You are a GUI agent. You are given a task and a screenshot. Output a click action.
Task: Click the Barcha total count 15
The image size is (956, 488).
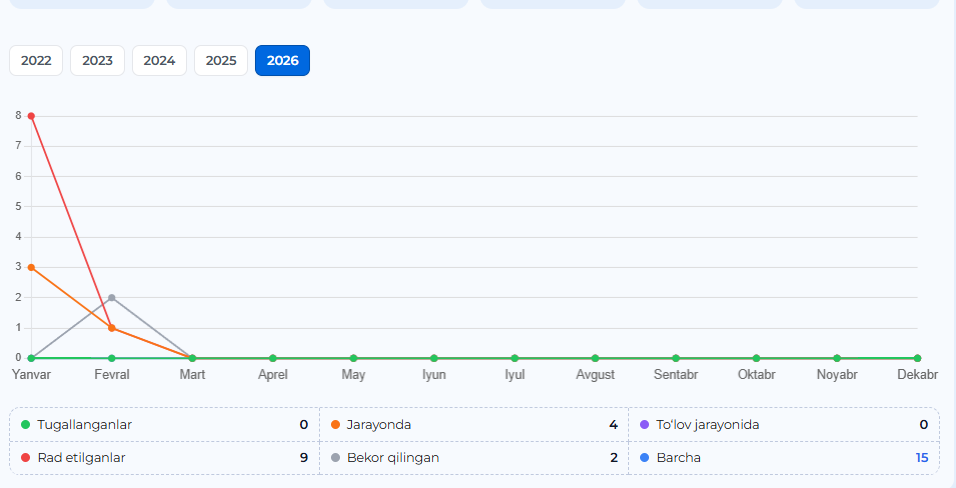tap(921, 458)
